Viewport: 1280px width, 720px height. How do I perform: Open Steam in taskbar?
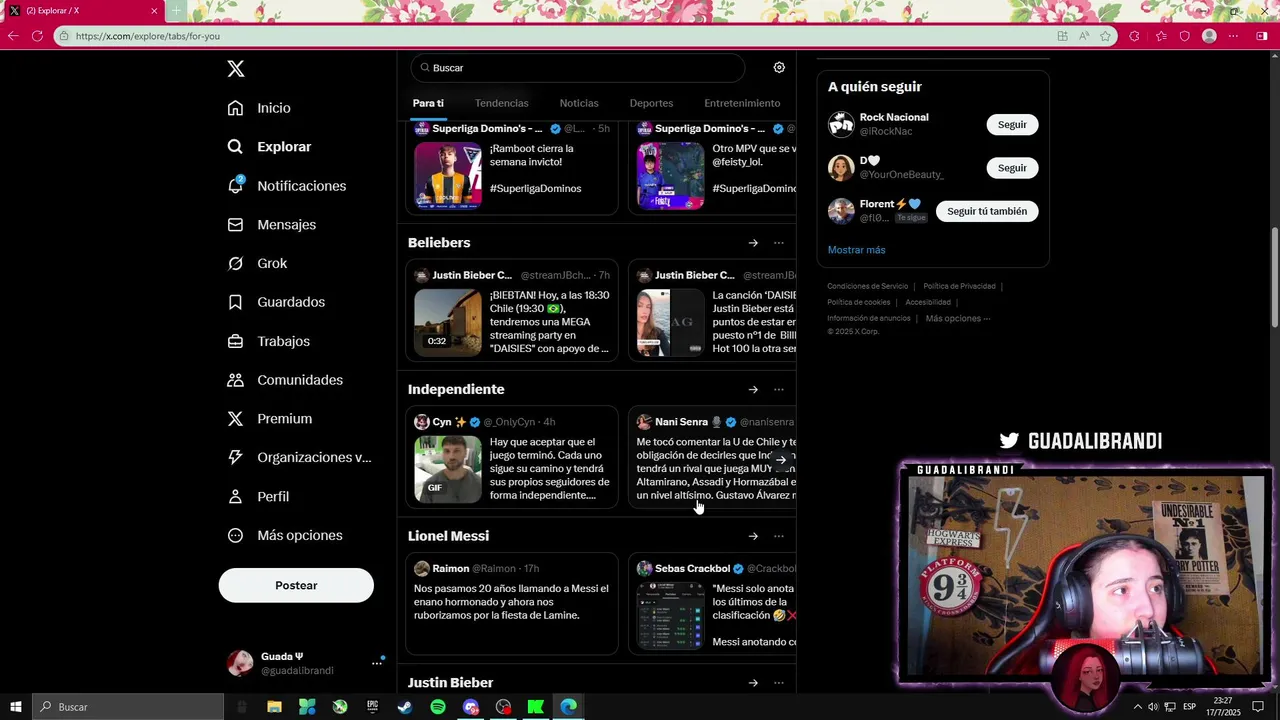[405, 707]
